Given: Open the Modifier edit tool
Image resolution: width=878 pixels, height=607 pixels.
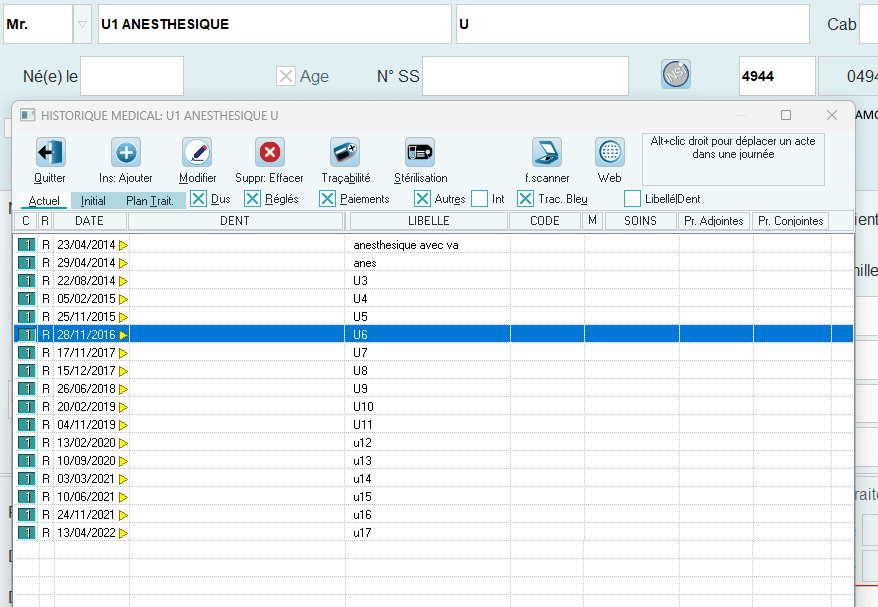Looking at the screenshot, I should [197, 153].
